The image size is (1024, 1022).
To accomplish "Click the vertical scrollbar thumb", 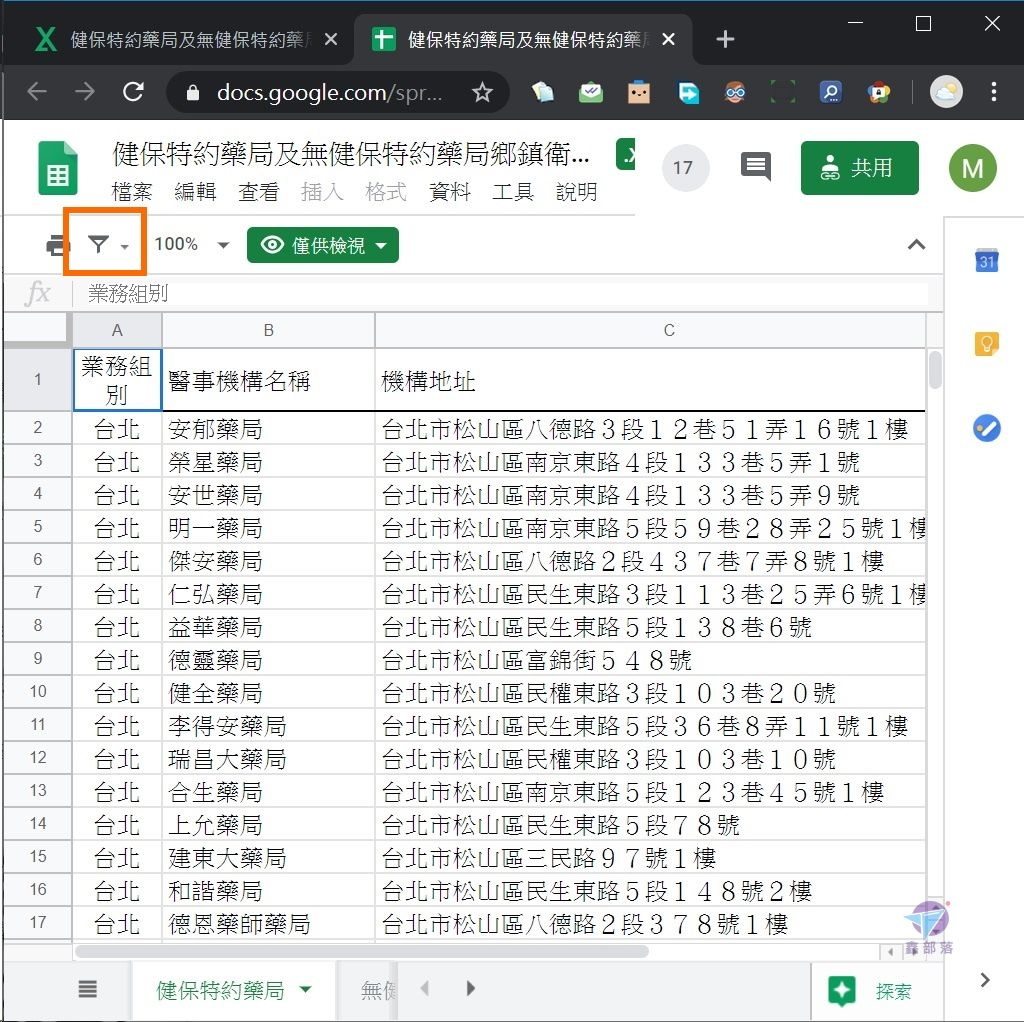I will tap(935, 369).
